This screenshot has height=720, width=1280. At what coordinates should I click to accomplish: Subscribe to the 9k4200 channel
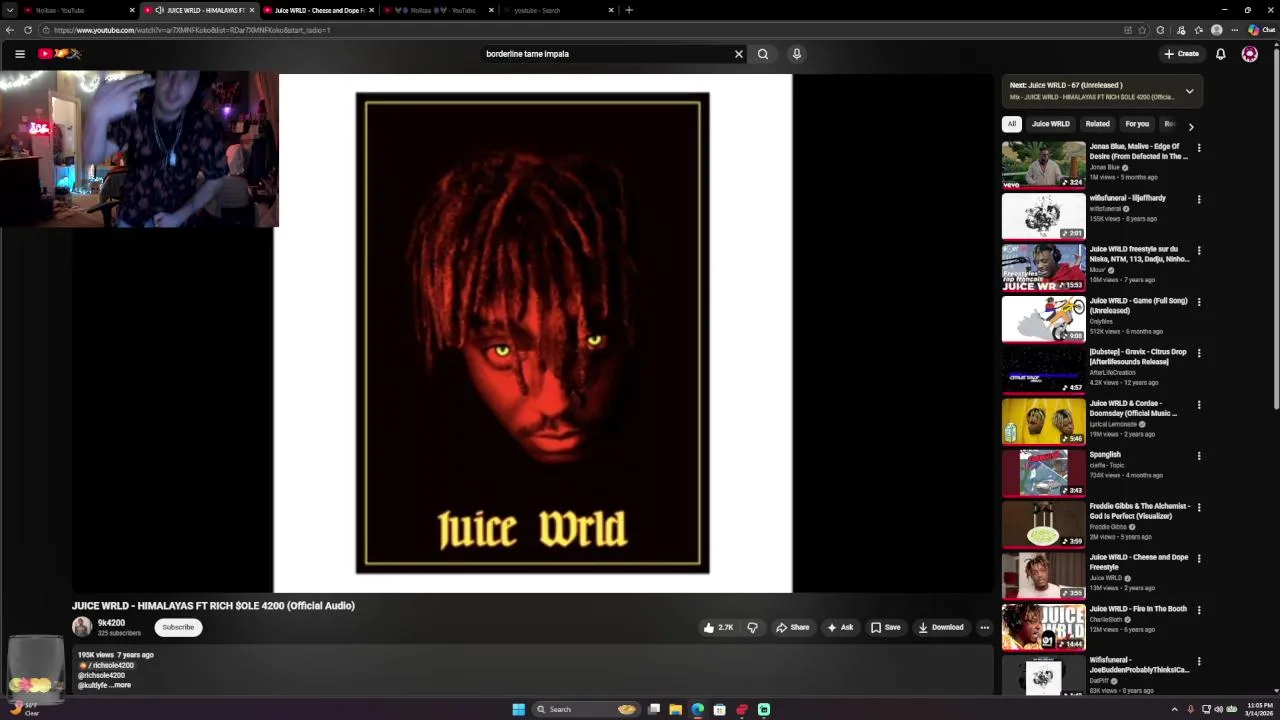pyautogui.click(x=178, y=627)
